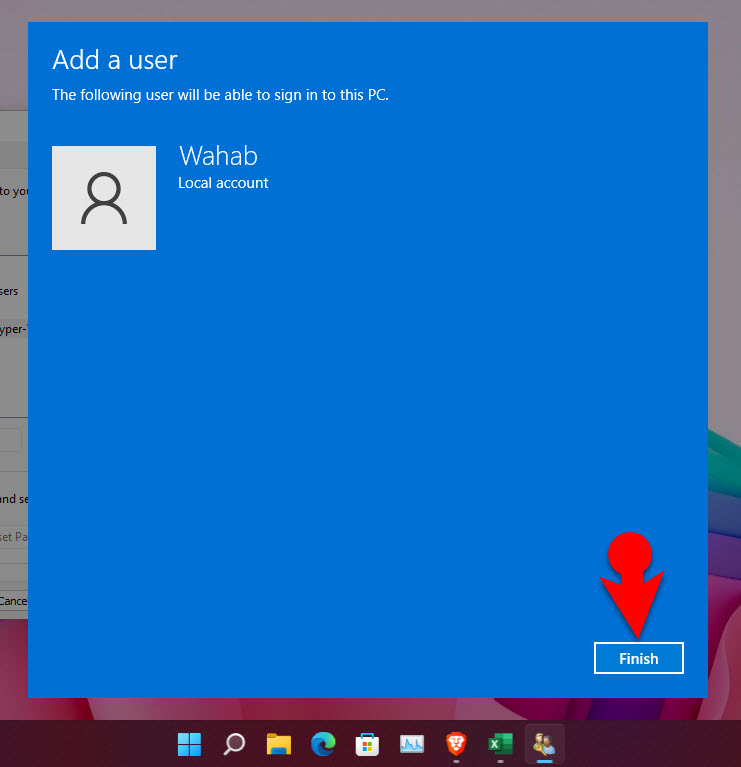Click Cancel in the background dialog
Viewport: 741px width, 767px height.
click(14, 601)
